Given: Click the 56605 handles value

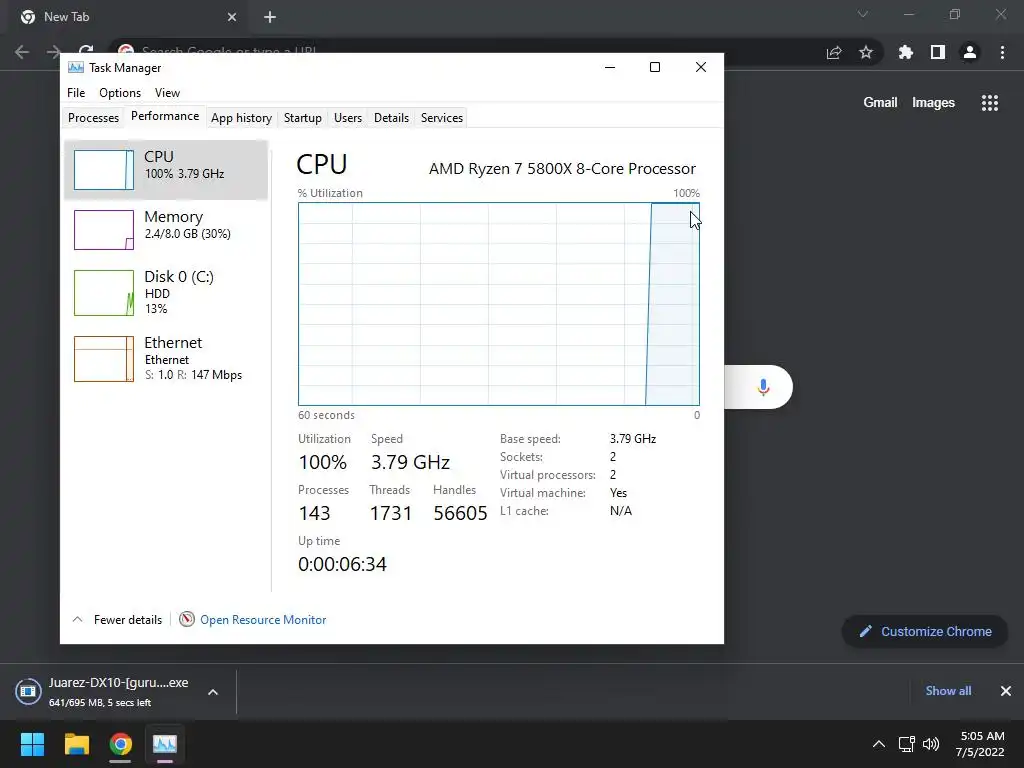Looking at the screenshot, I should point(460,513).
